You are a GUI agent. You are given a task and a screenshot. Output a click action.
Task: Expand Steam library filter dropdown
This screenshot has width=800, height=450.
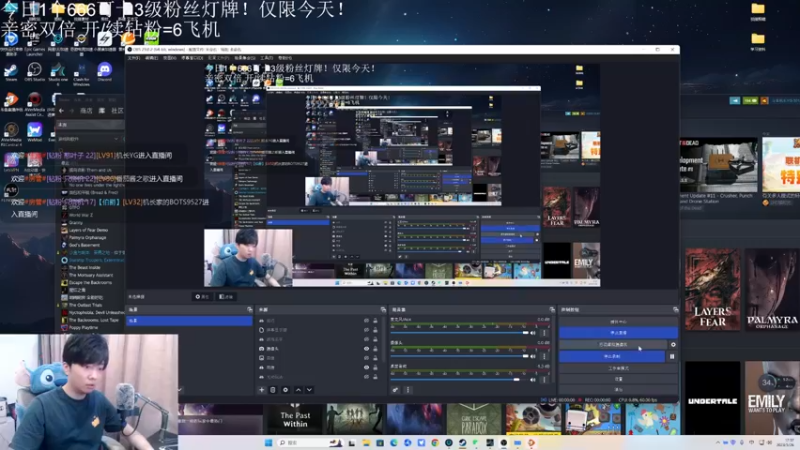(x=116, y=139)
